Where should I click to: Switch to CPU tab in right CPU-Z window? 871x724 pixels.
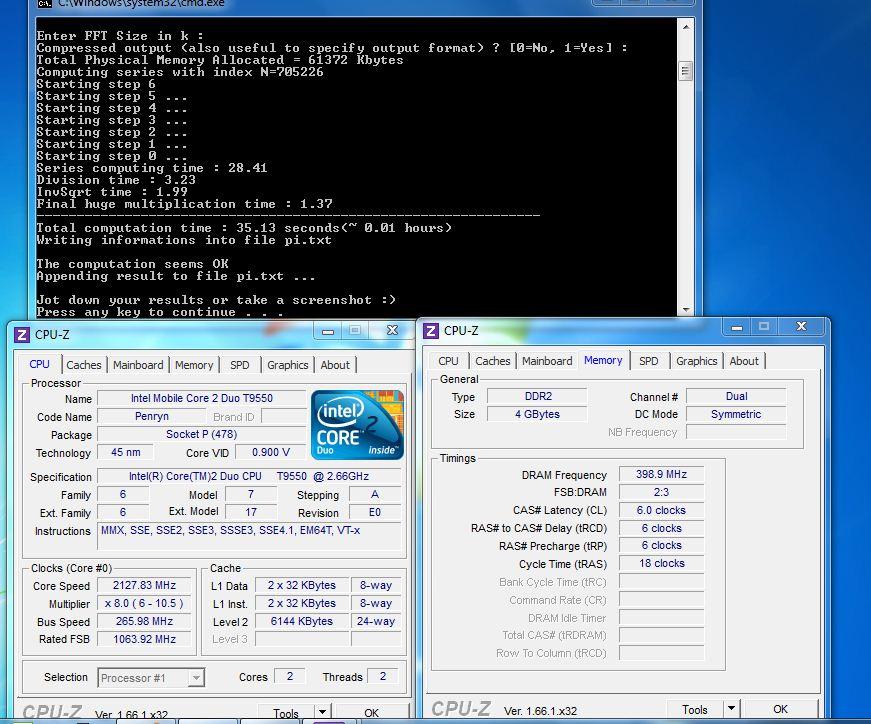tap(448, 361)
